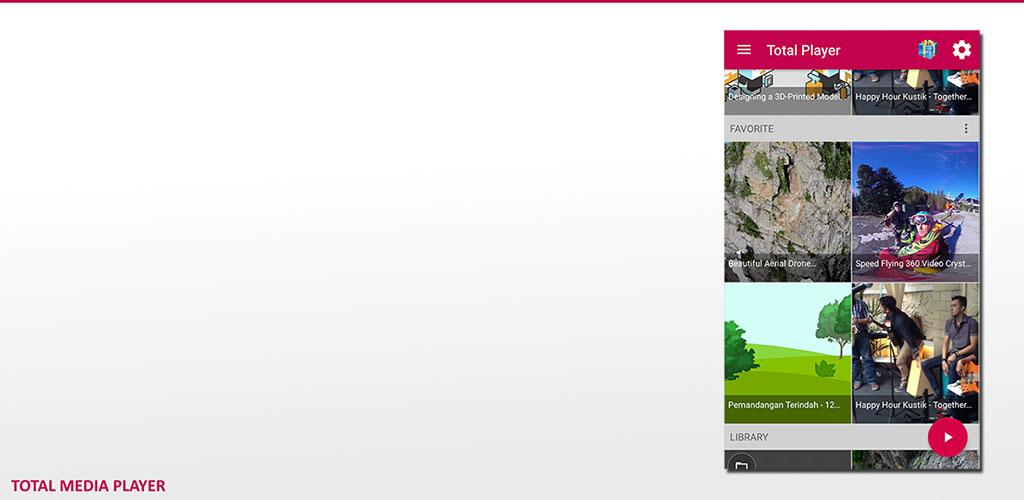Open the hamburger navigation menu
1024x500 pixels.
[744, 50]
